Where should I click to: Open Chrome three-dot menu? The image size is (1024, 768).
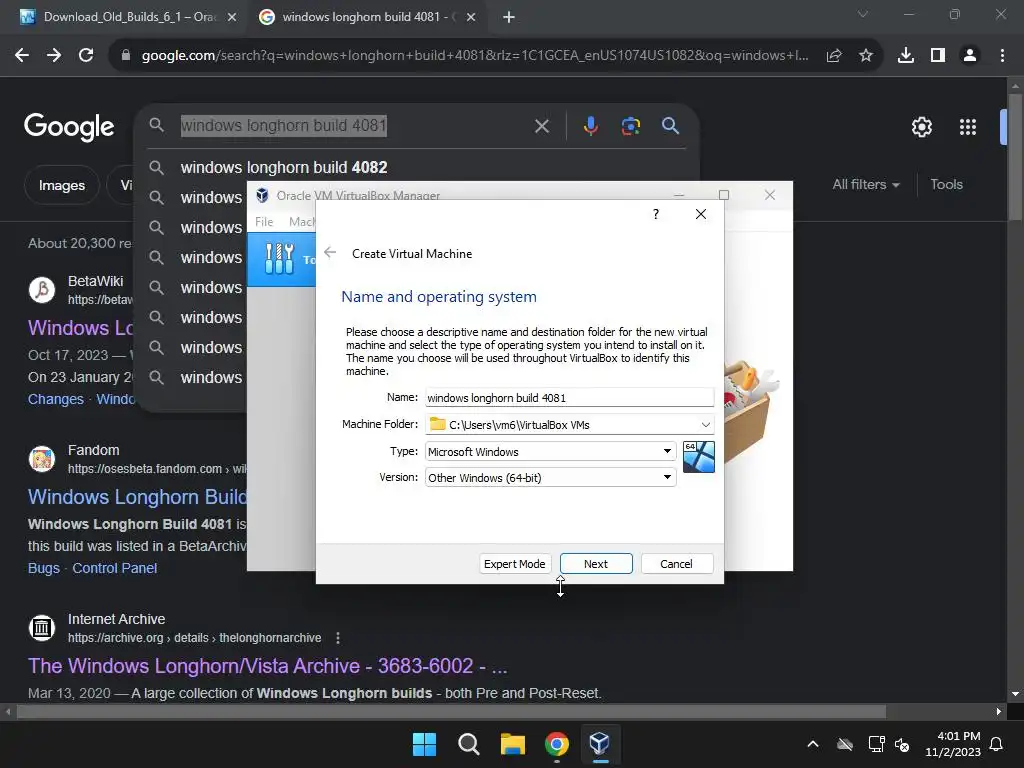pyautogui.click(x=1002, y=56)
